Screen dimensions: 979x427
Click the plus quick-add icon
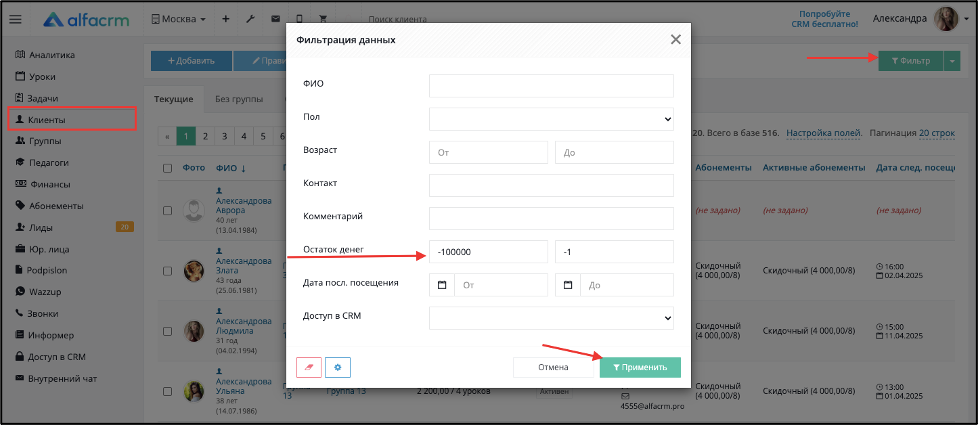pyautogui.click(x=226, y=19)
